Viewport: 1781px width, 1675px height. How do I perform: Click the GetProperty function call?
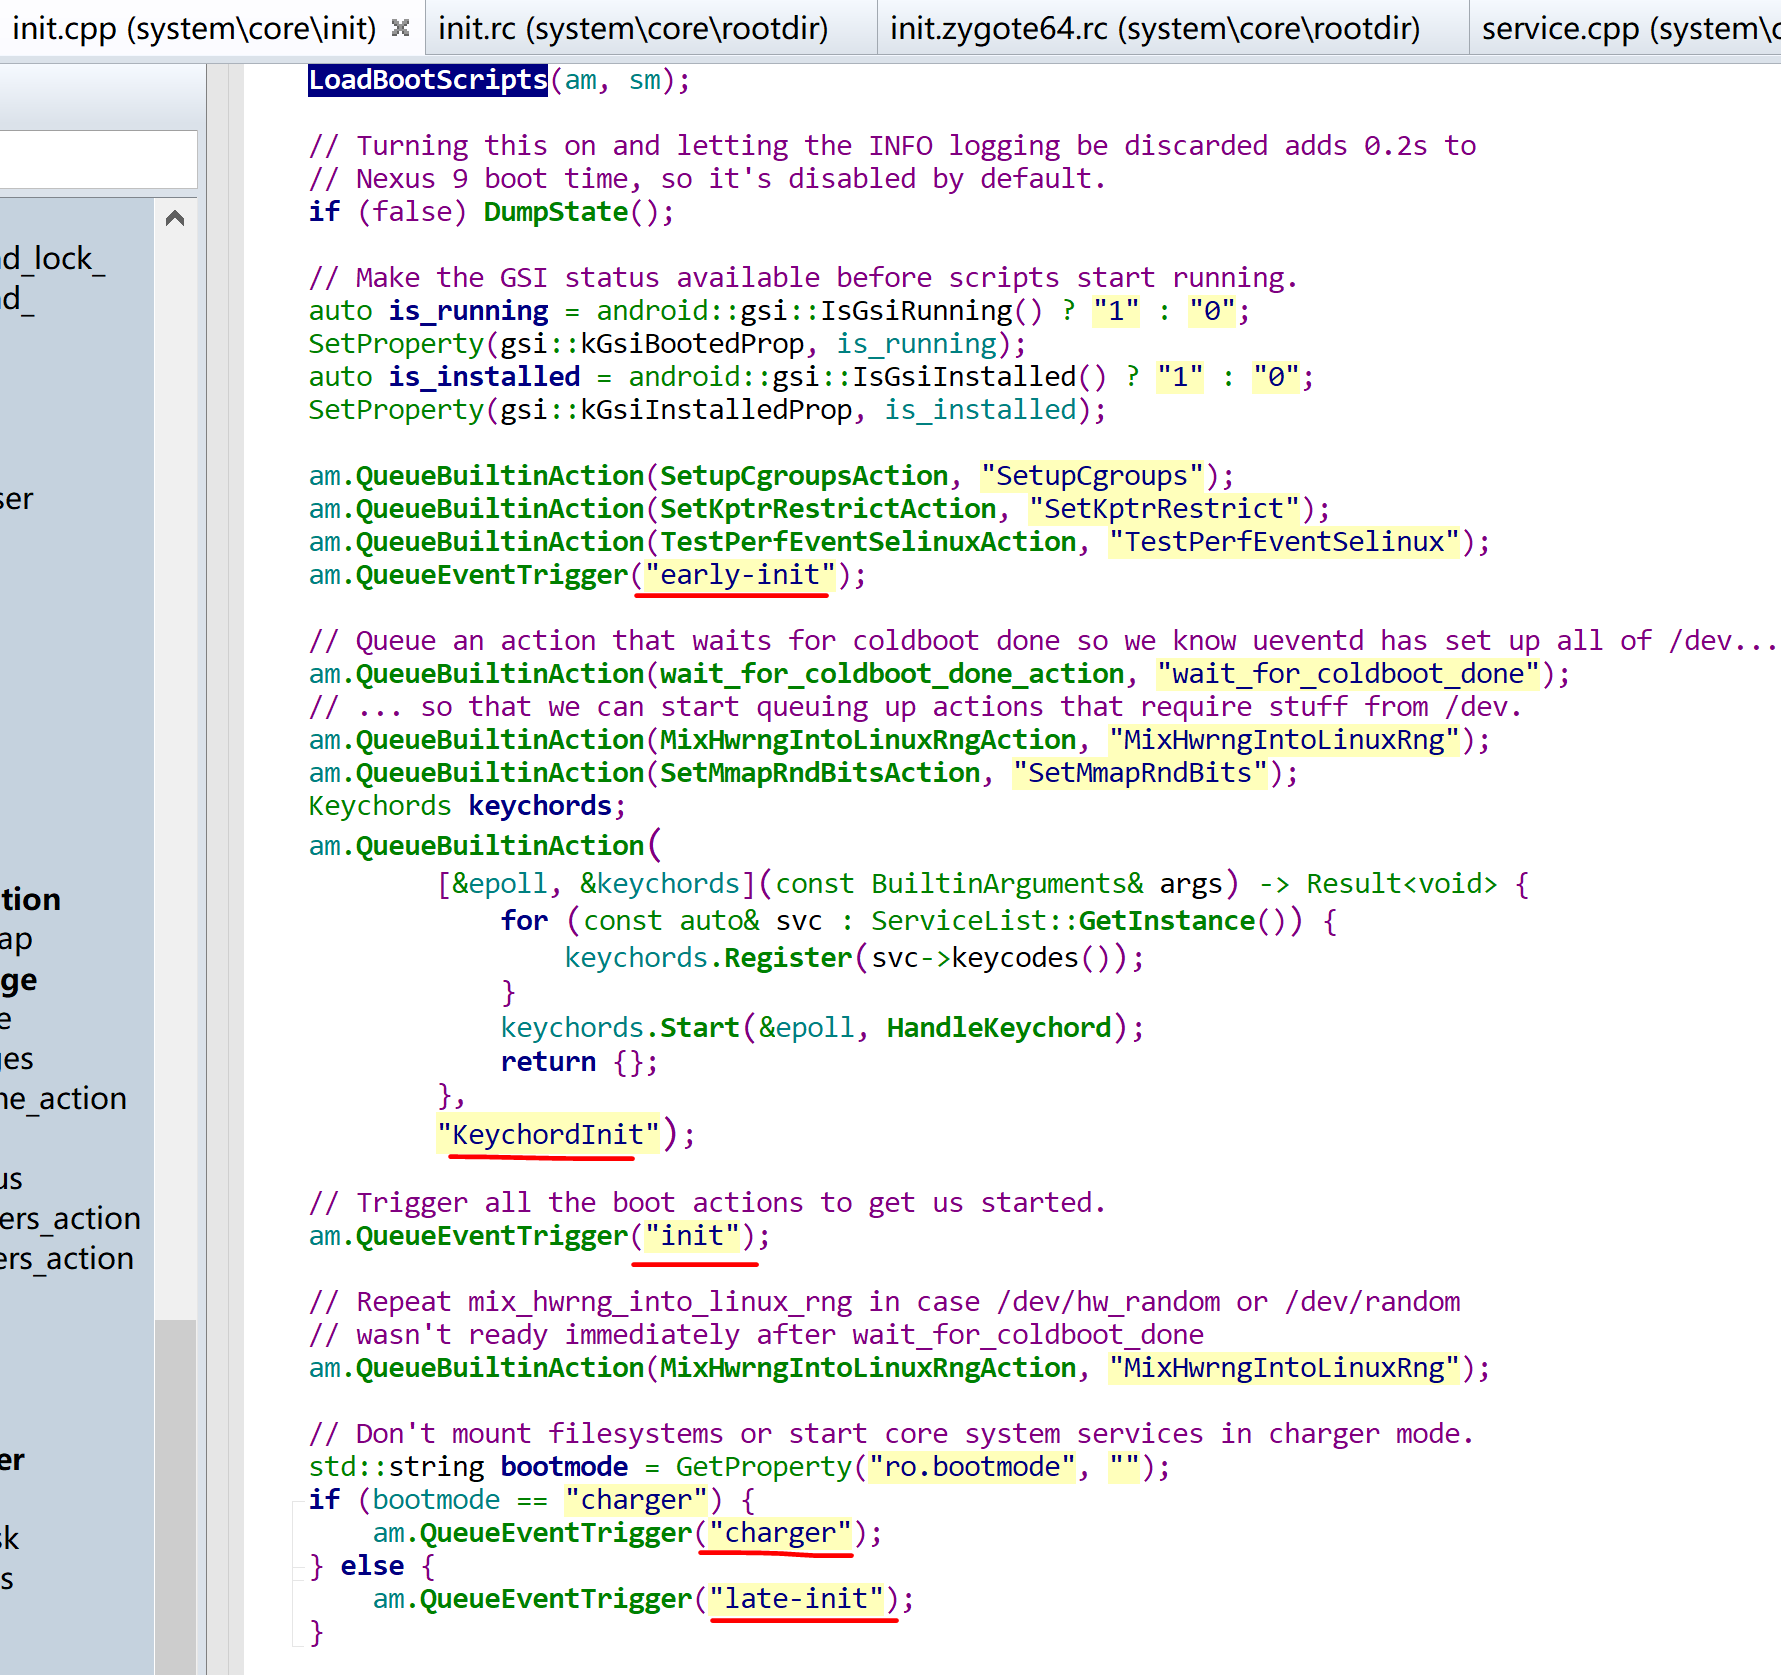pos(764,1467)
